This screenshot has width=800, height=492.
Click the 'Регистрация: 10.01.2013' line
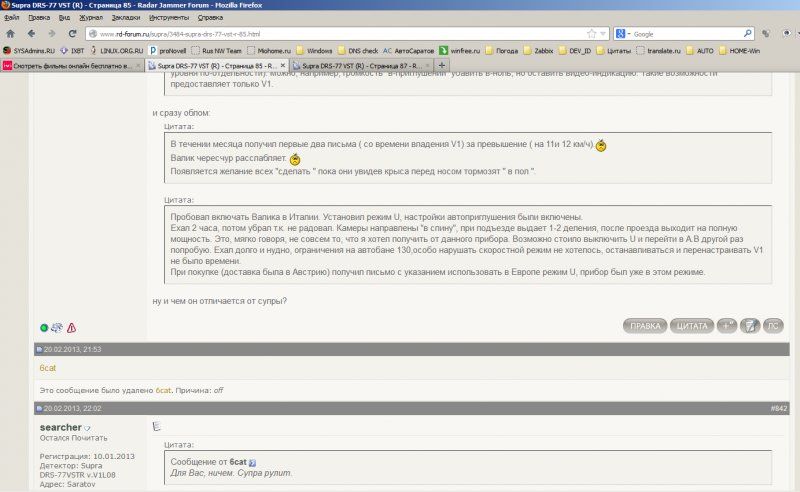coord(87,456)
